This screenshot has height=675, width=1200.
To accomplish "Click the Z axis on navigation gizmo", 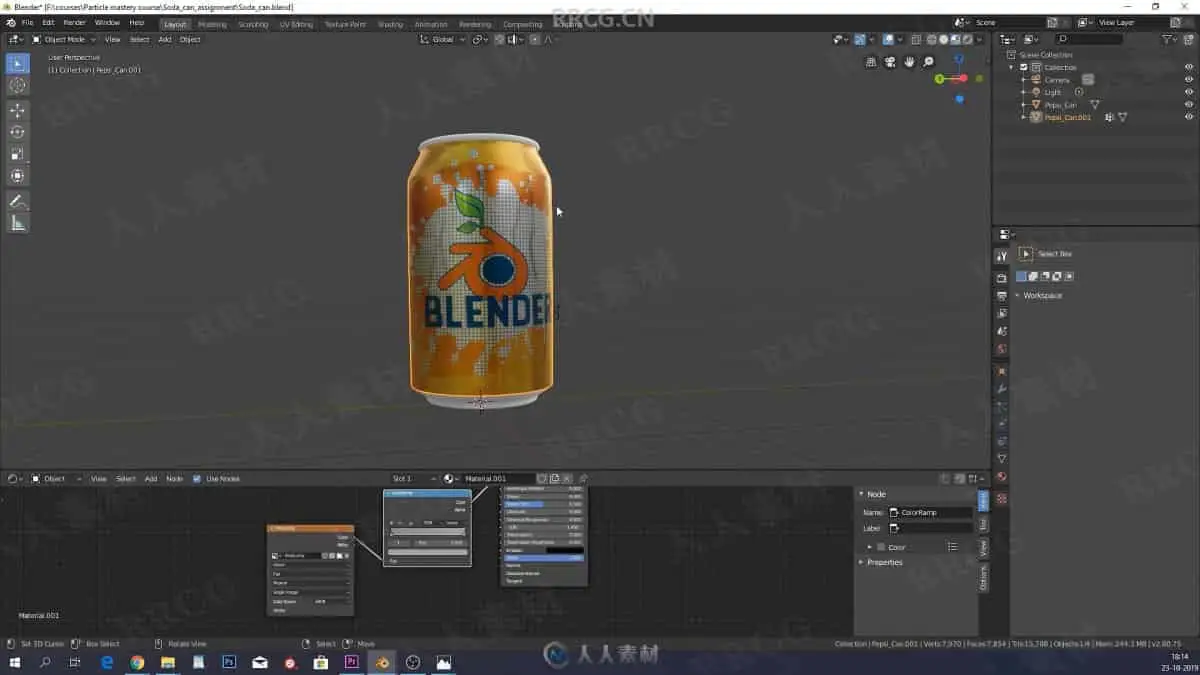I will coord(960,59).
